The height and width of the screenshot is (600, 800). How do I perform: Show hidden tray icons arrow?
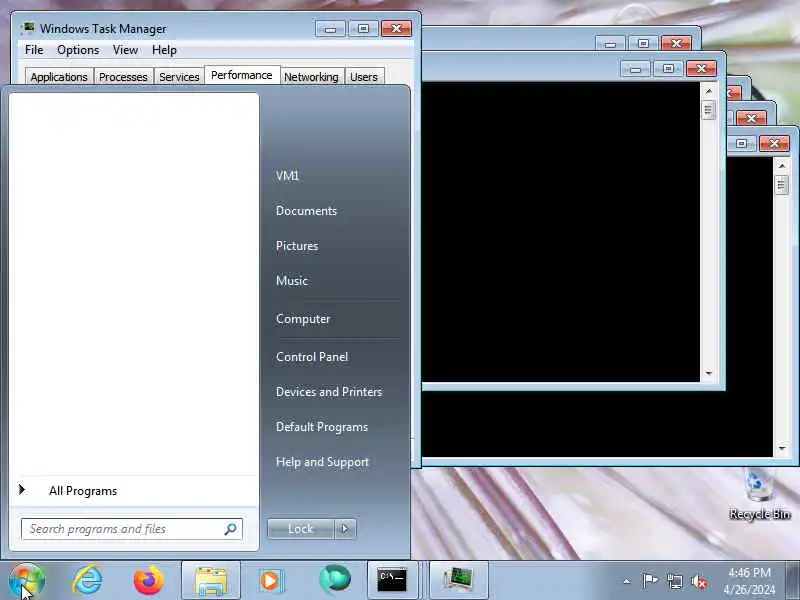[x=627, y=581]
